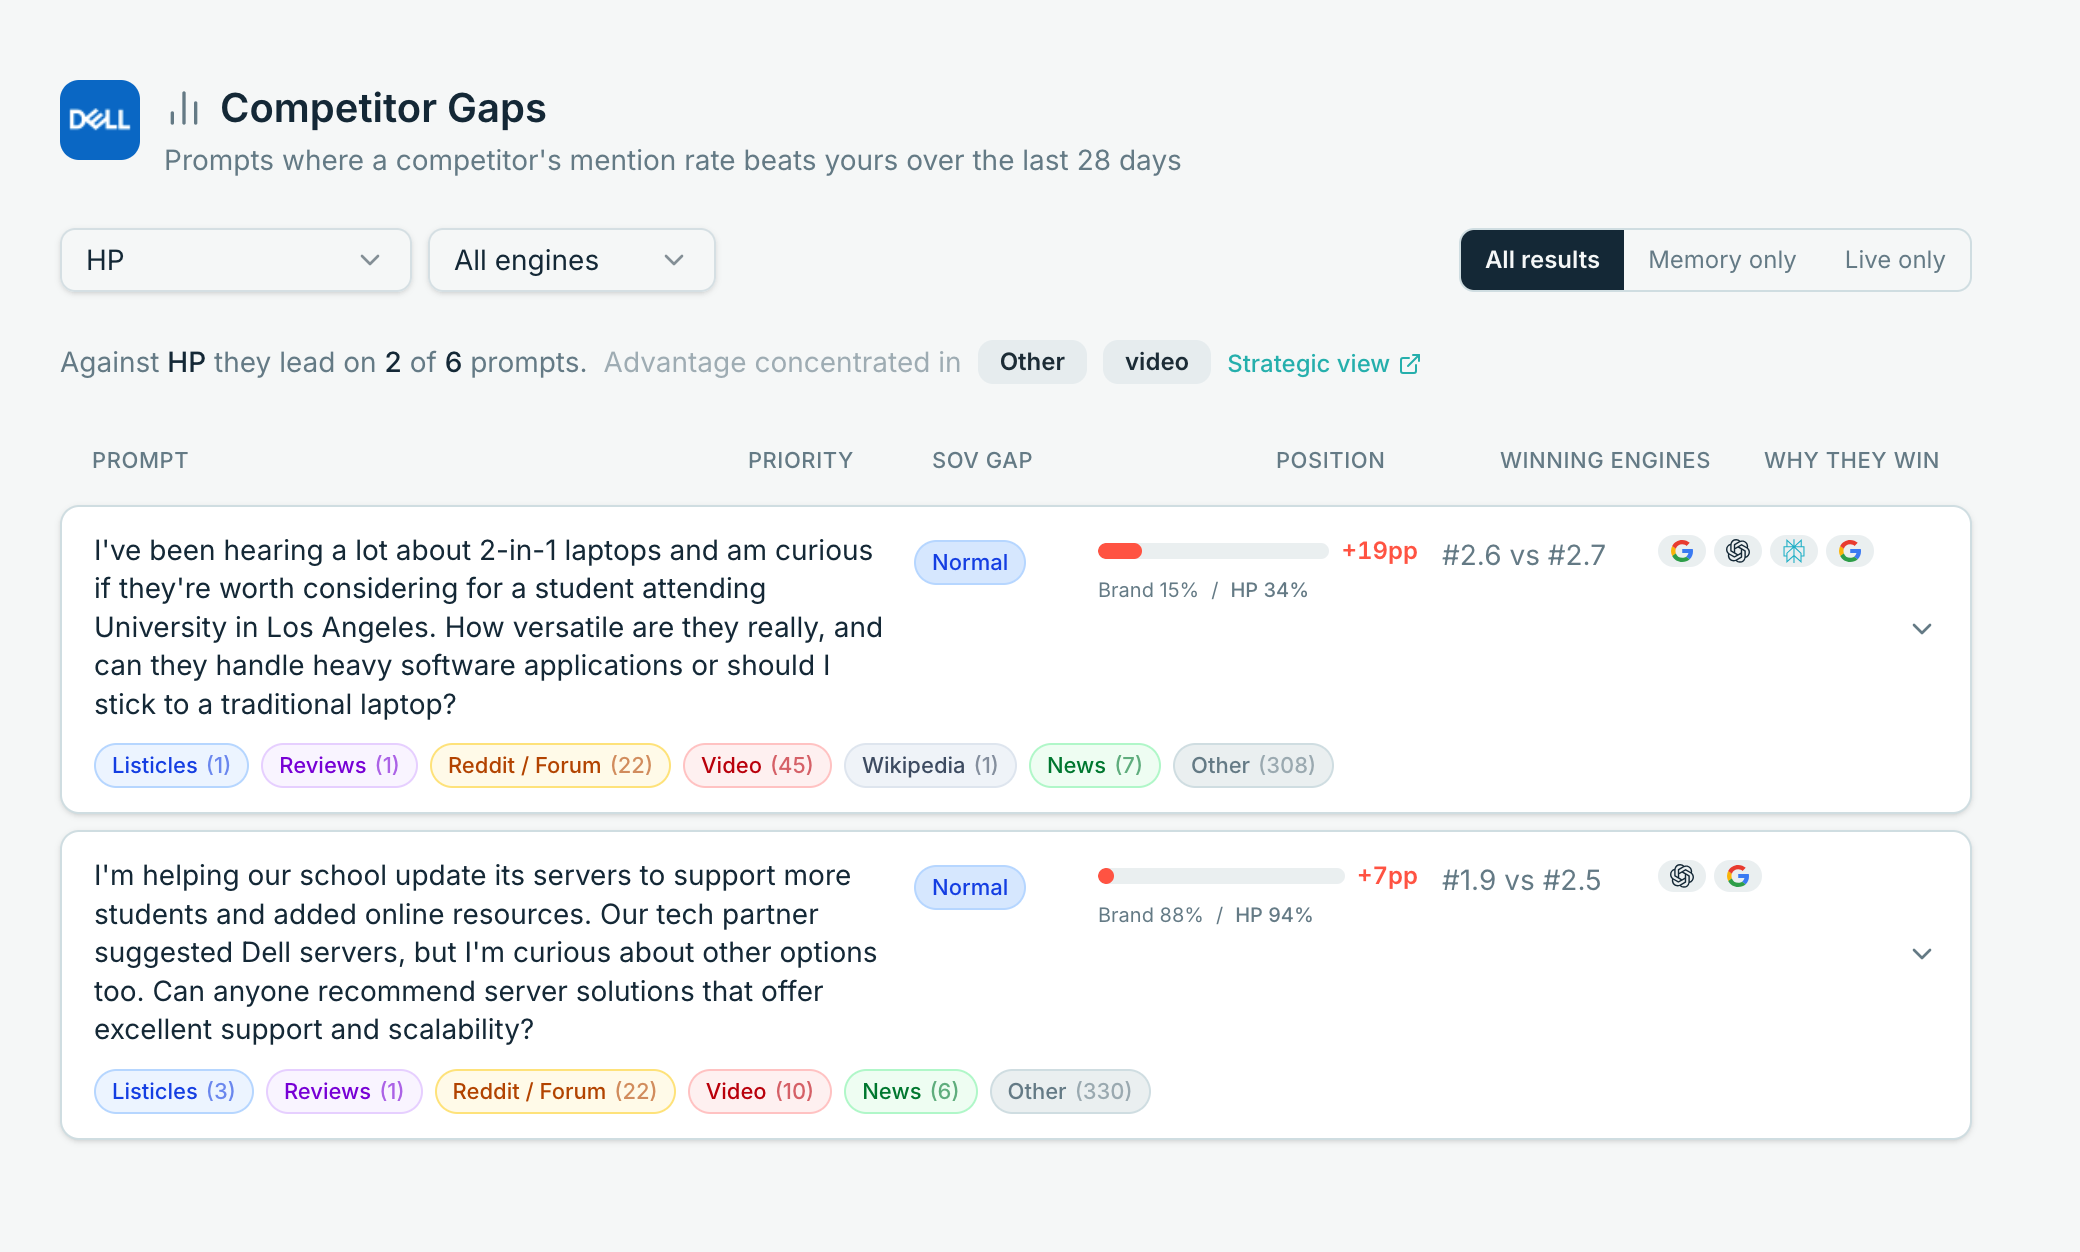Click the SOV GAP column header

(982, 460)
